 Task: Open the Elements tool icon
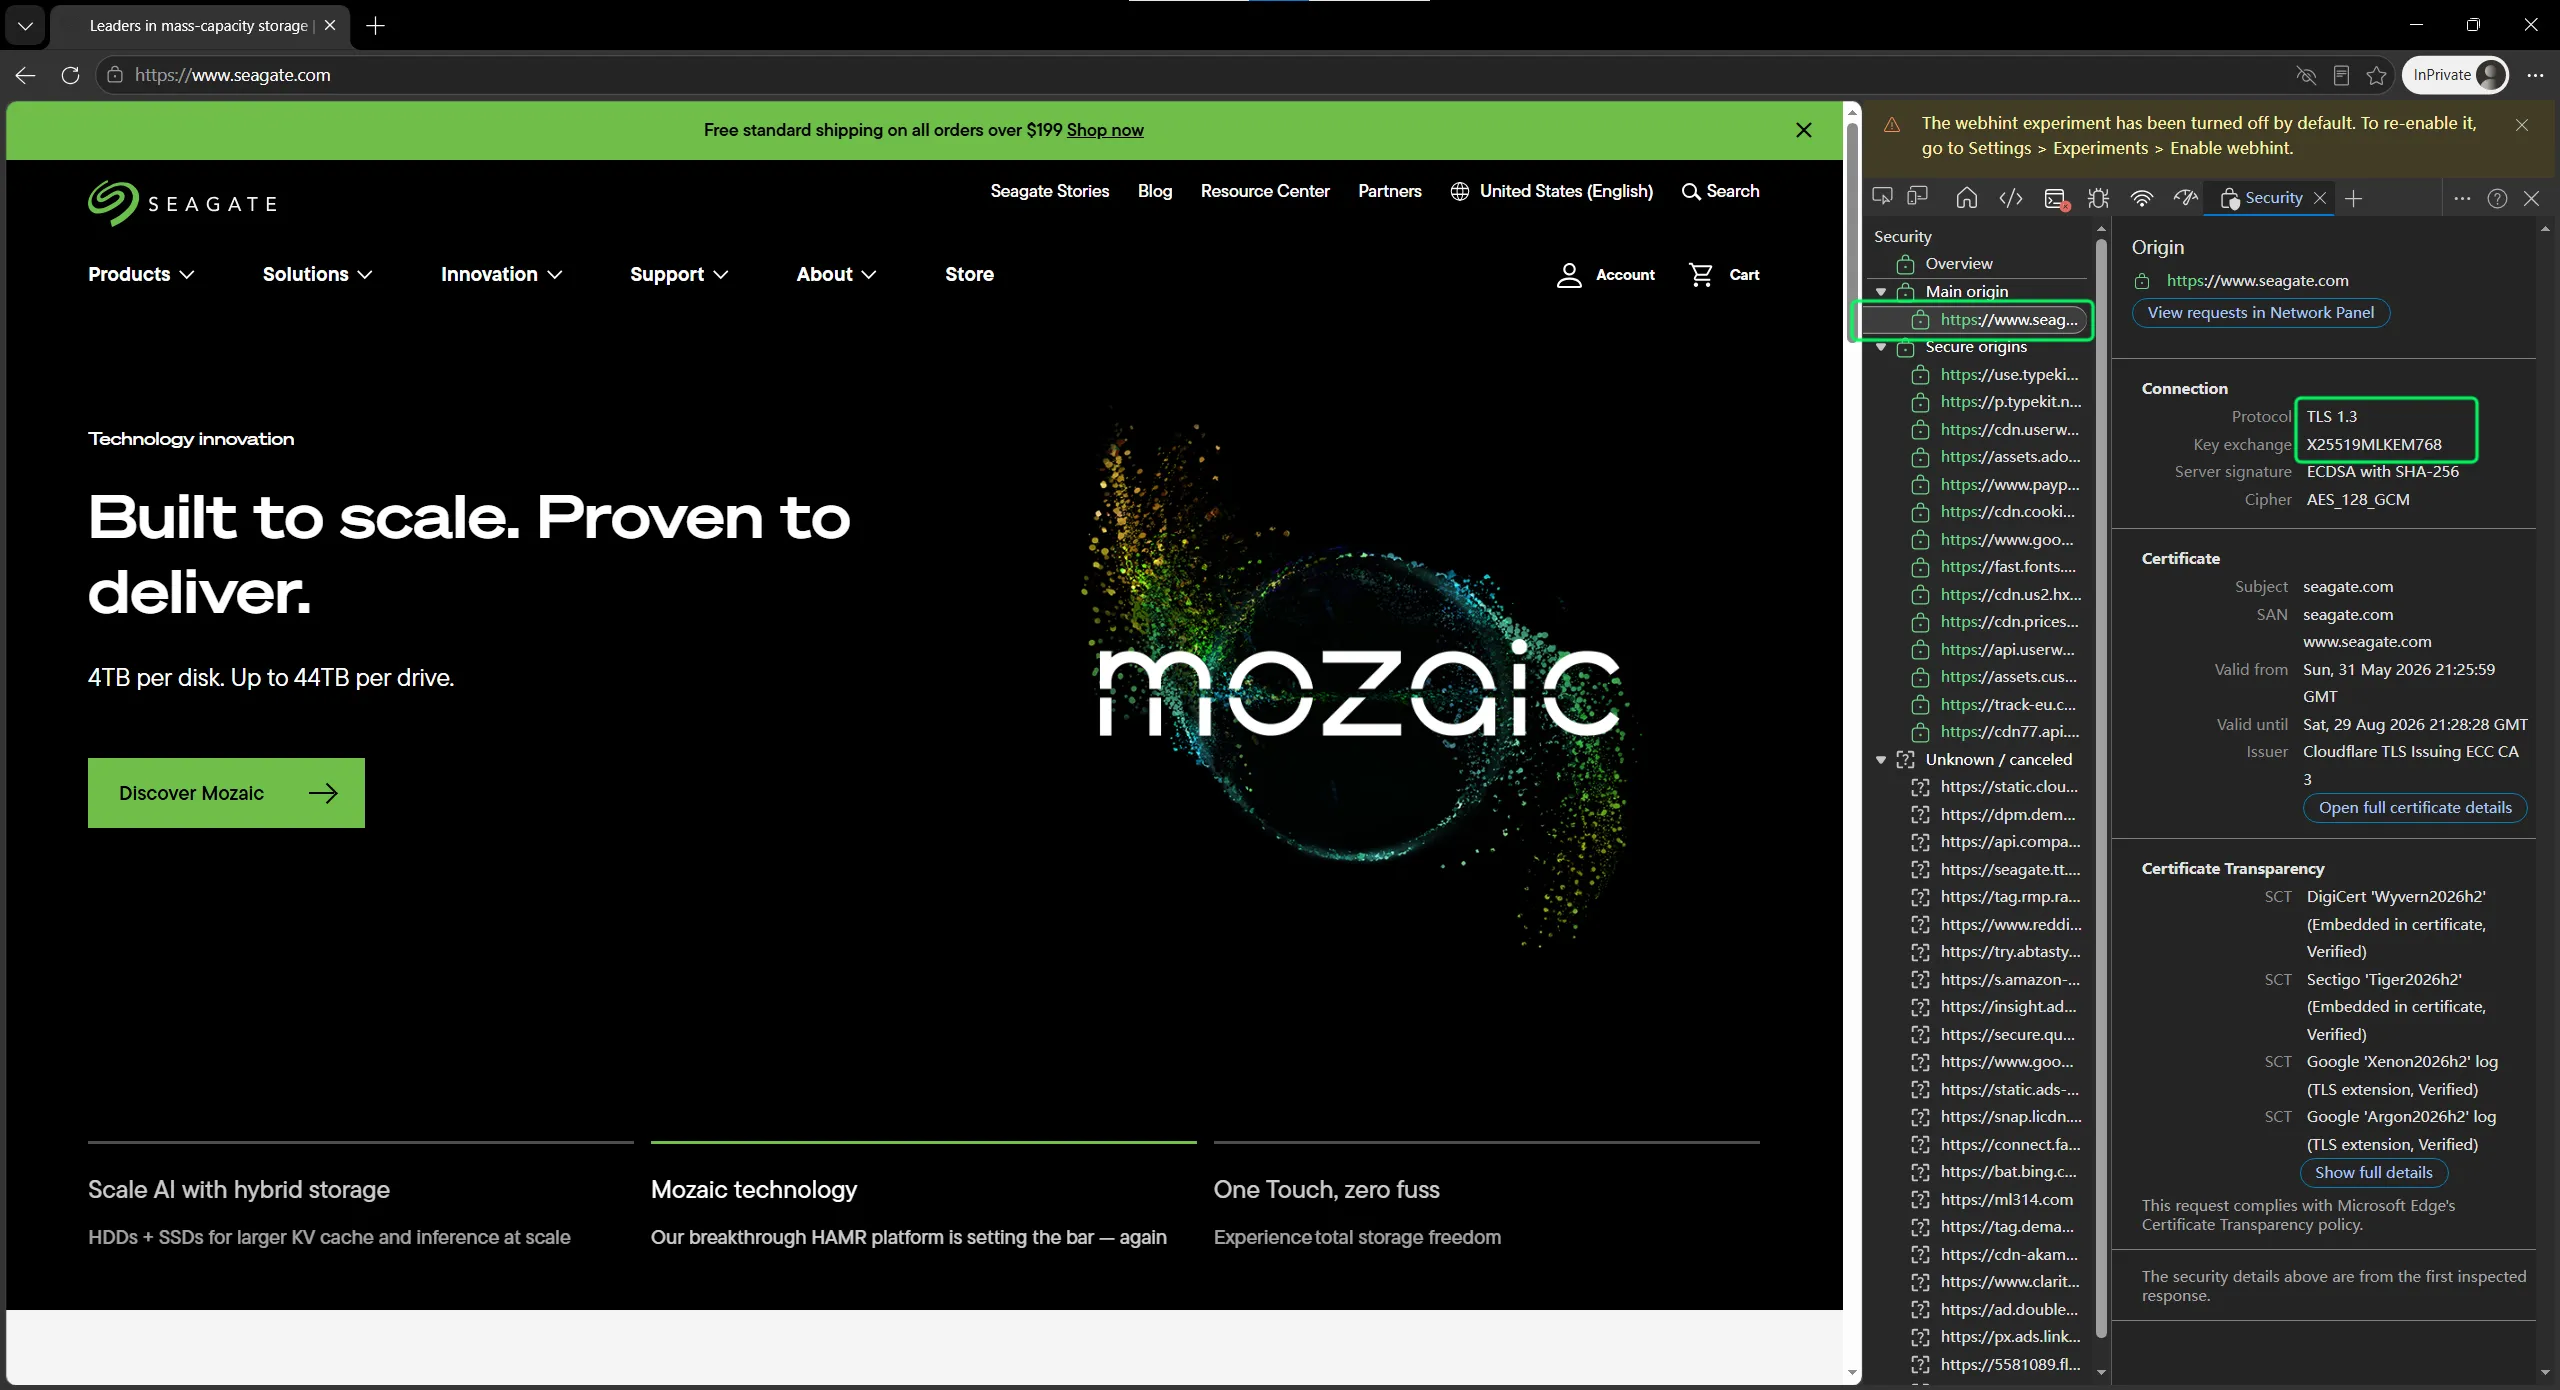2010,198
